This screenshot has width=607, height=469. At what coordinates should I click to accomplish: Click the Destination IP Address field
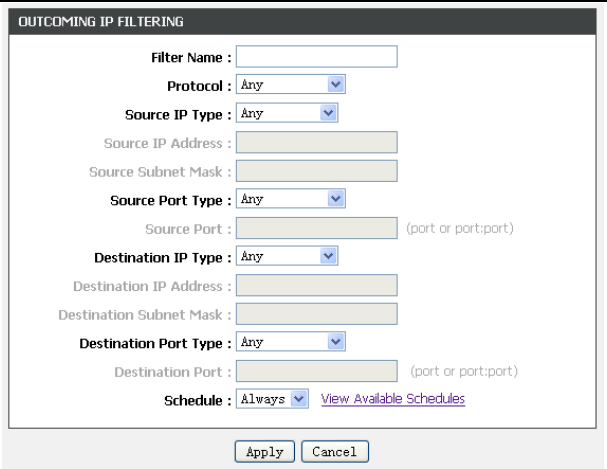tap(316, 285)
